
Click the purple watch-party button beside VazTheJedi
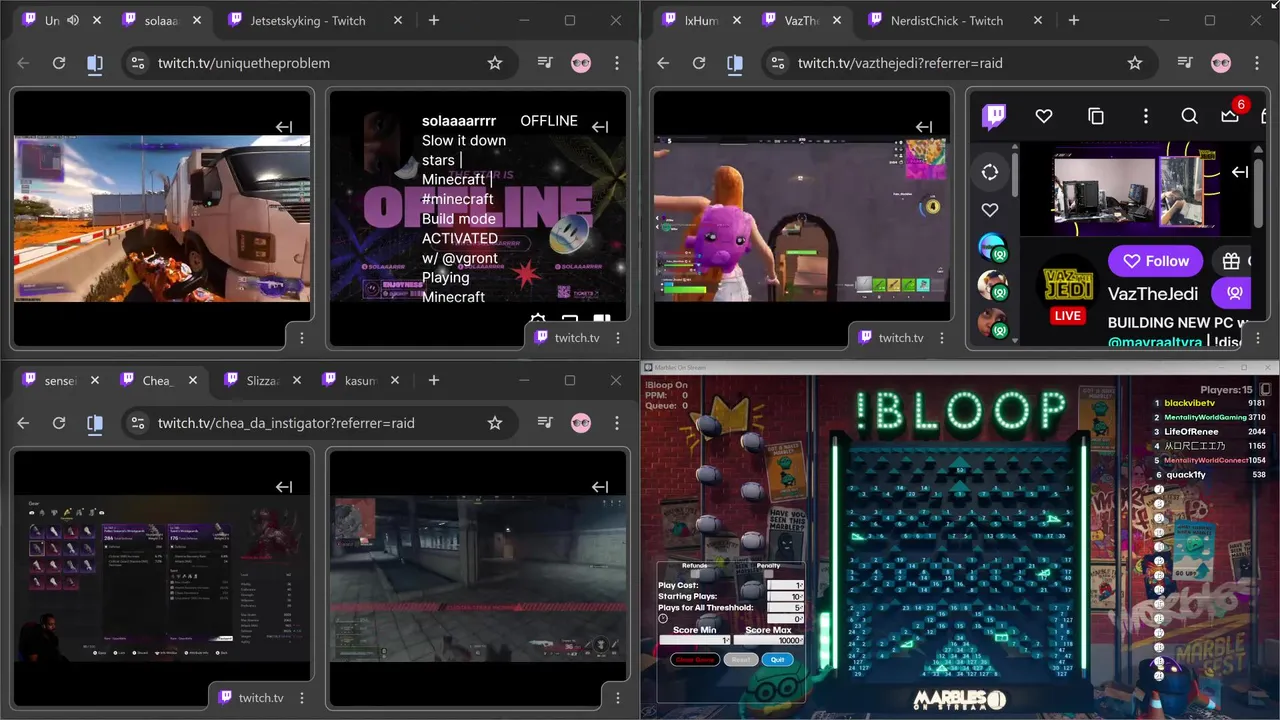point(1232,293)
